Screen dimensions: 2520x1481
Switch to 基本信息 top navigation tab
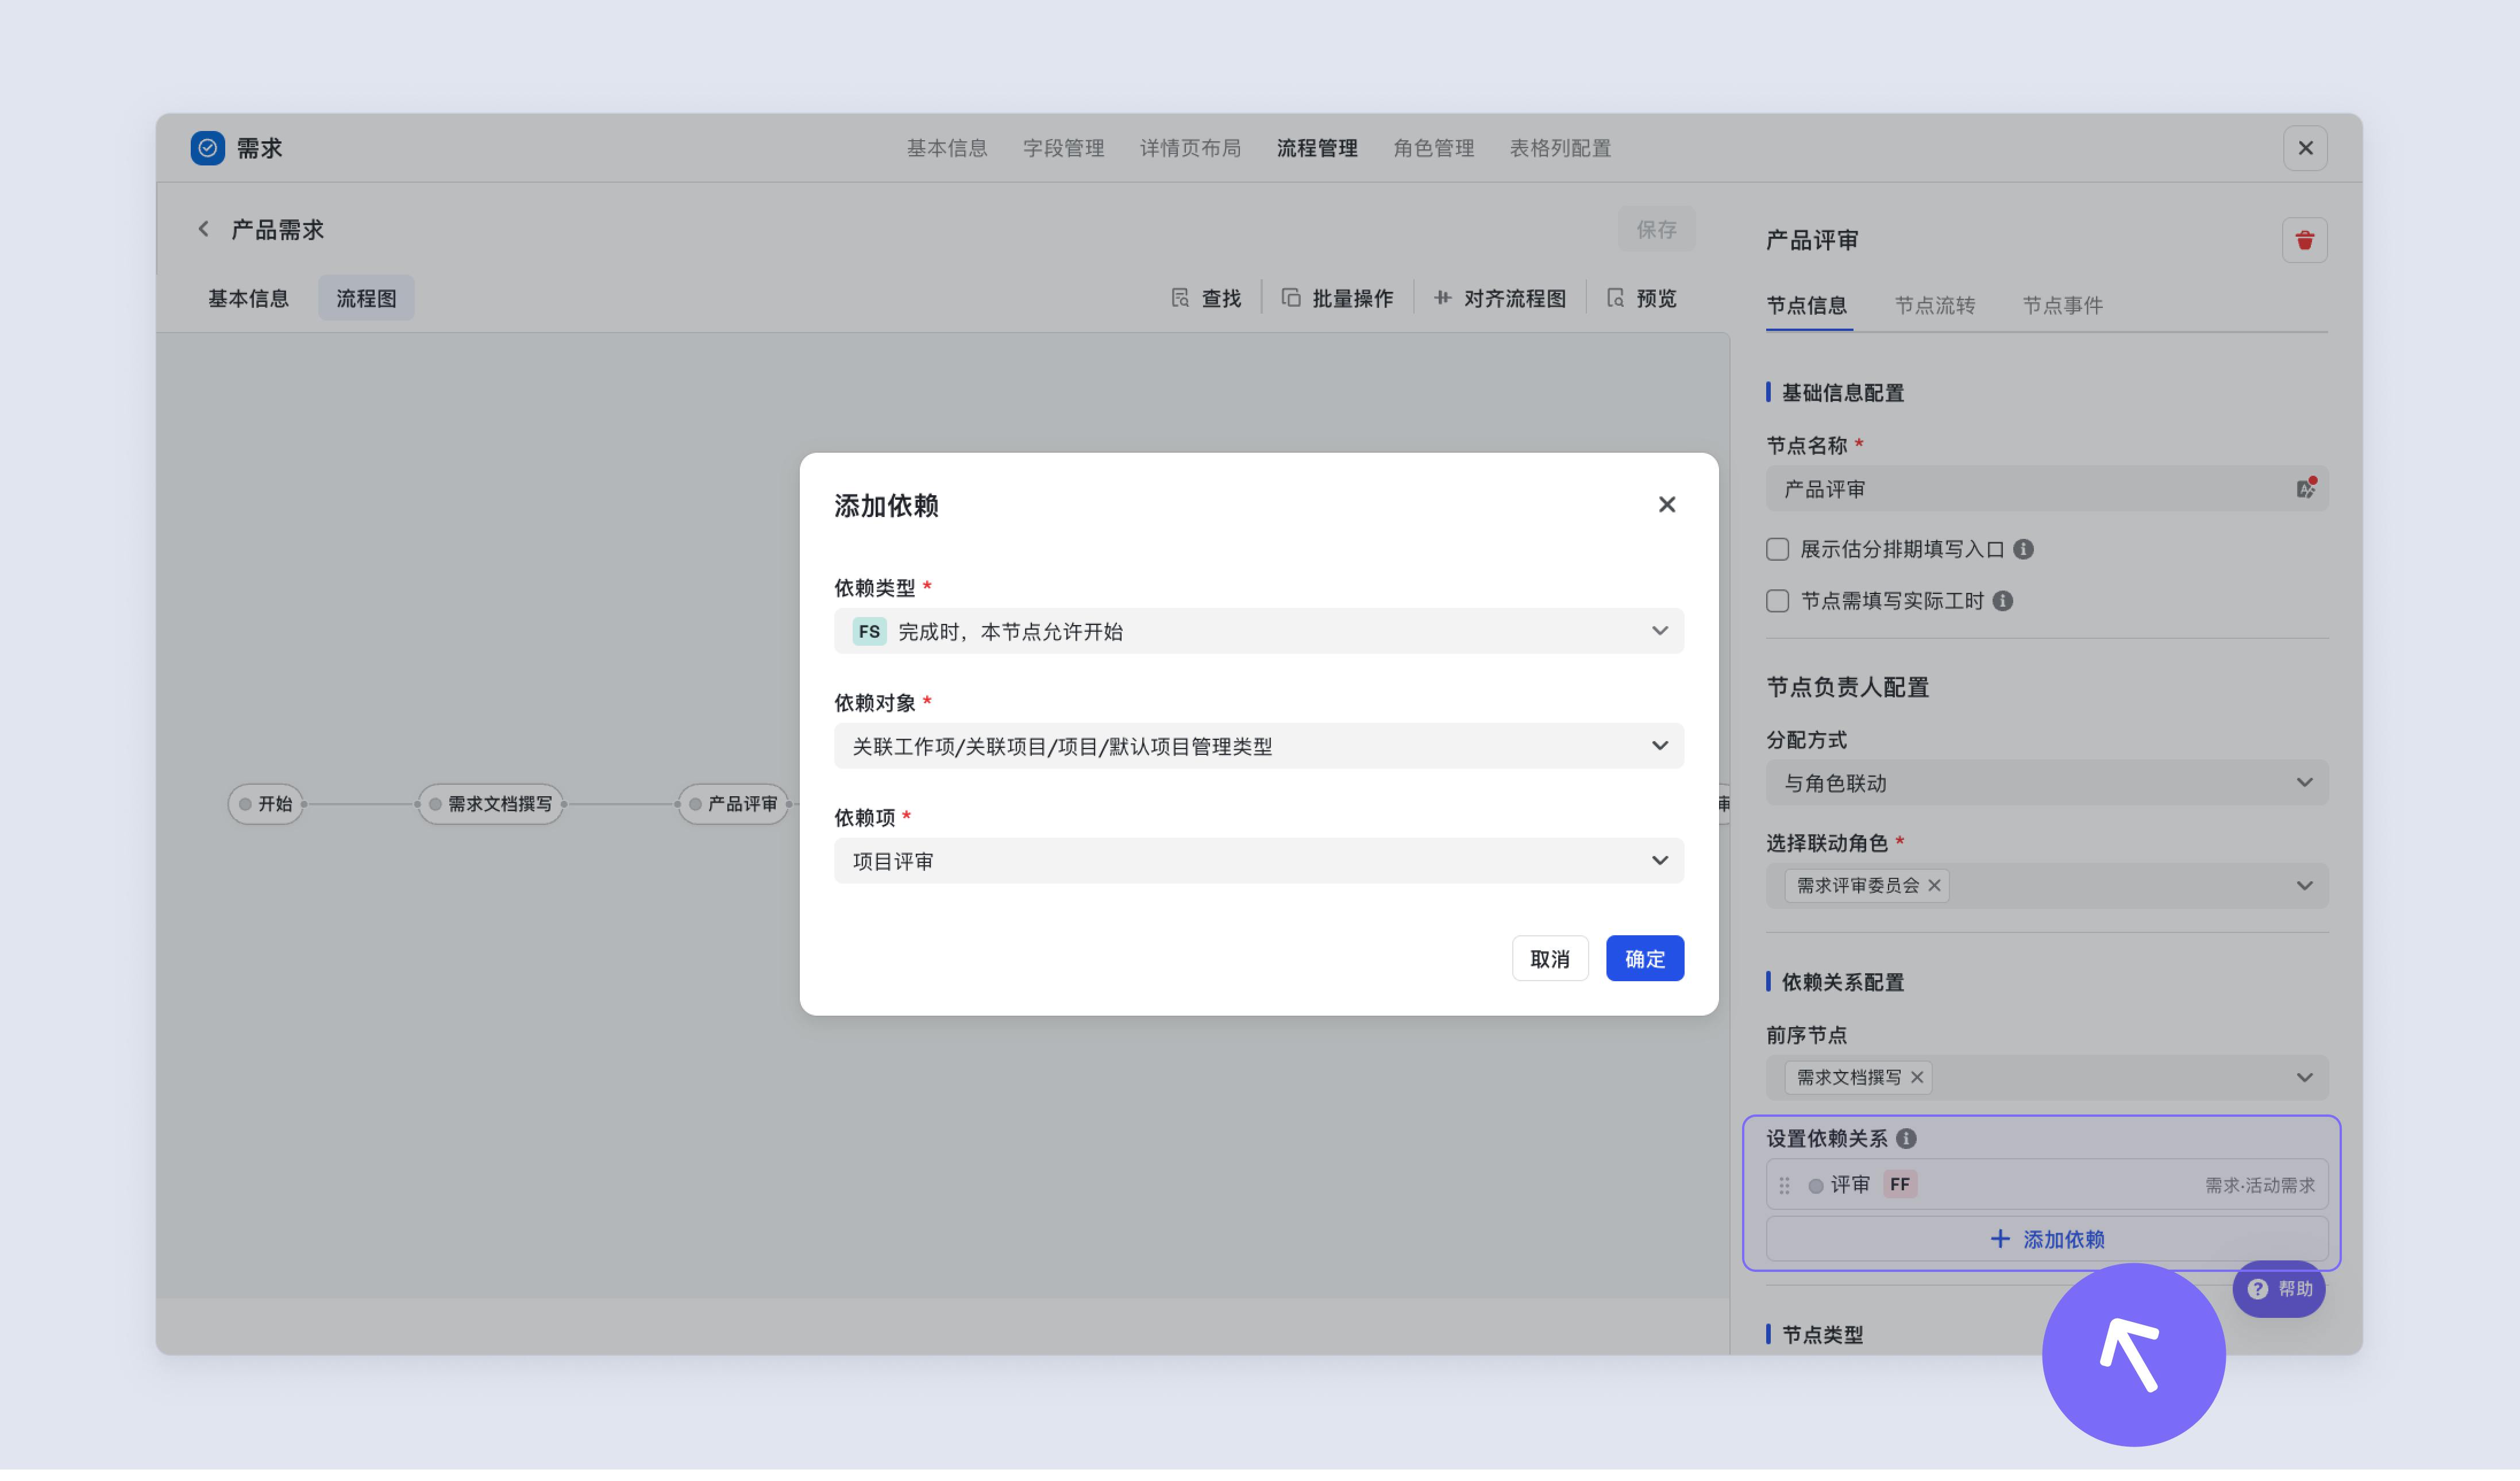[x=946, y=148]
